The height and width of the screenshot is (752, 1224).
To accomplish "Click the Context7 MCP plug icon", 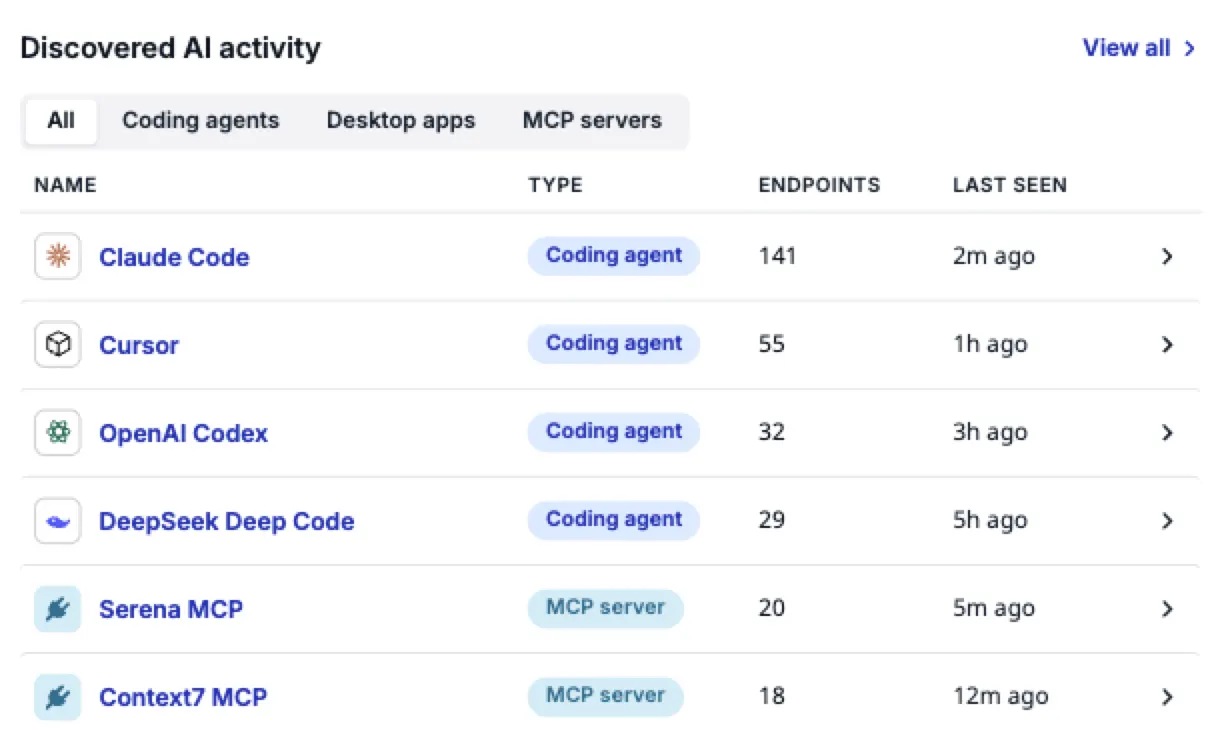I will point(58,697).
